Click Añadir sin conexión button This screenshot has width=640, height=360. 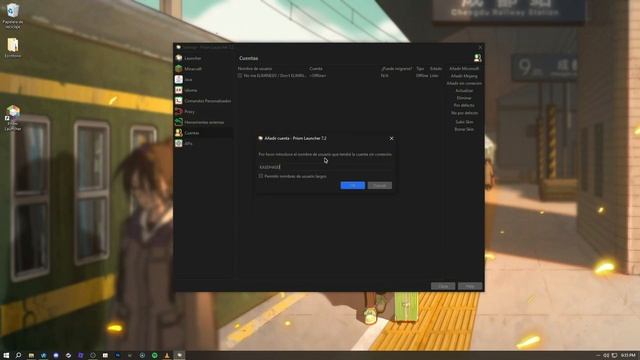click(x=464, y=83)
